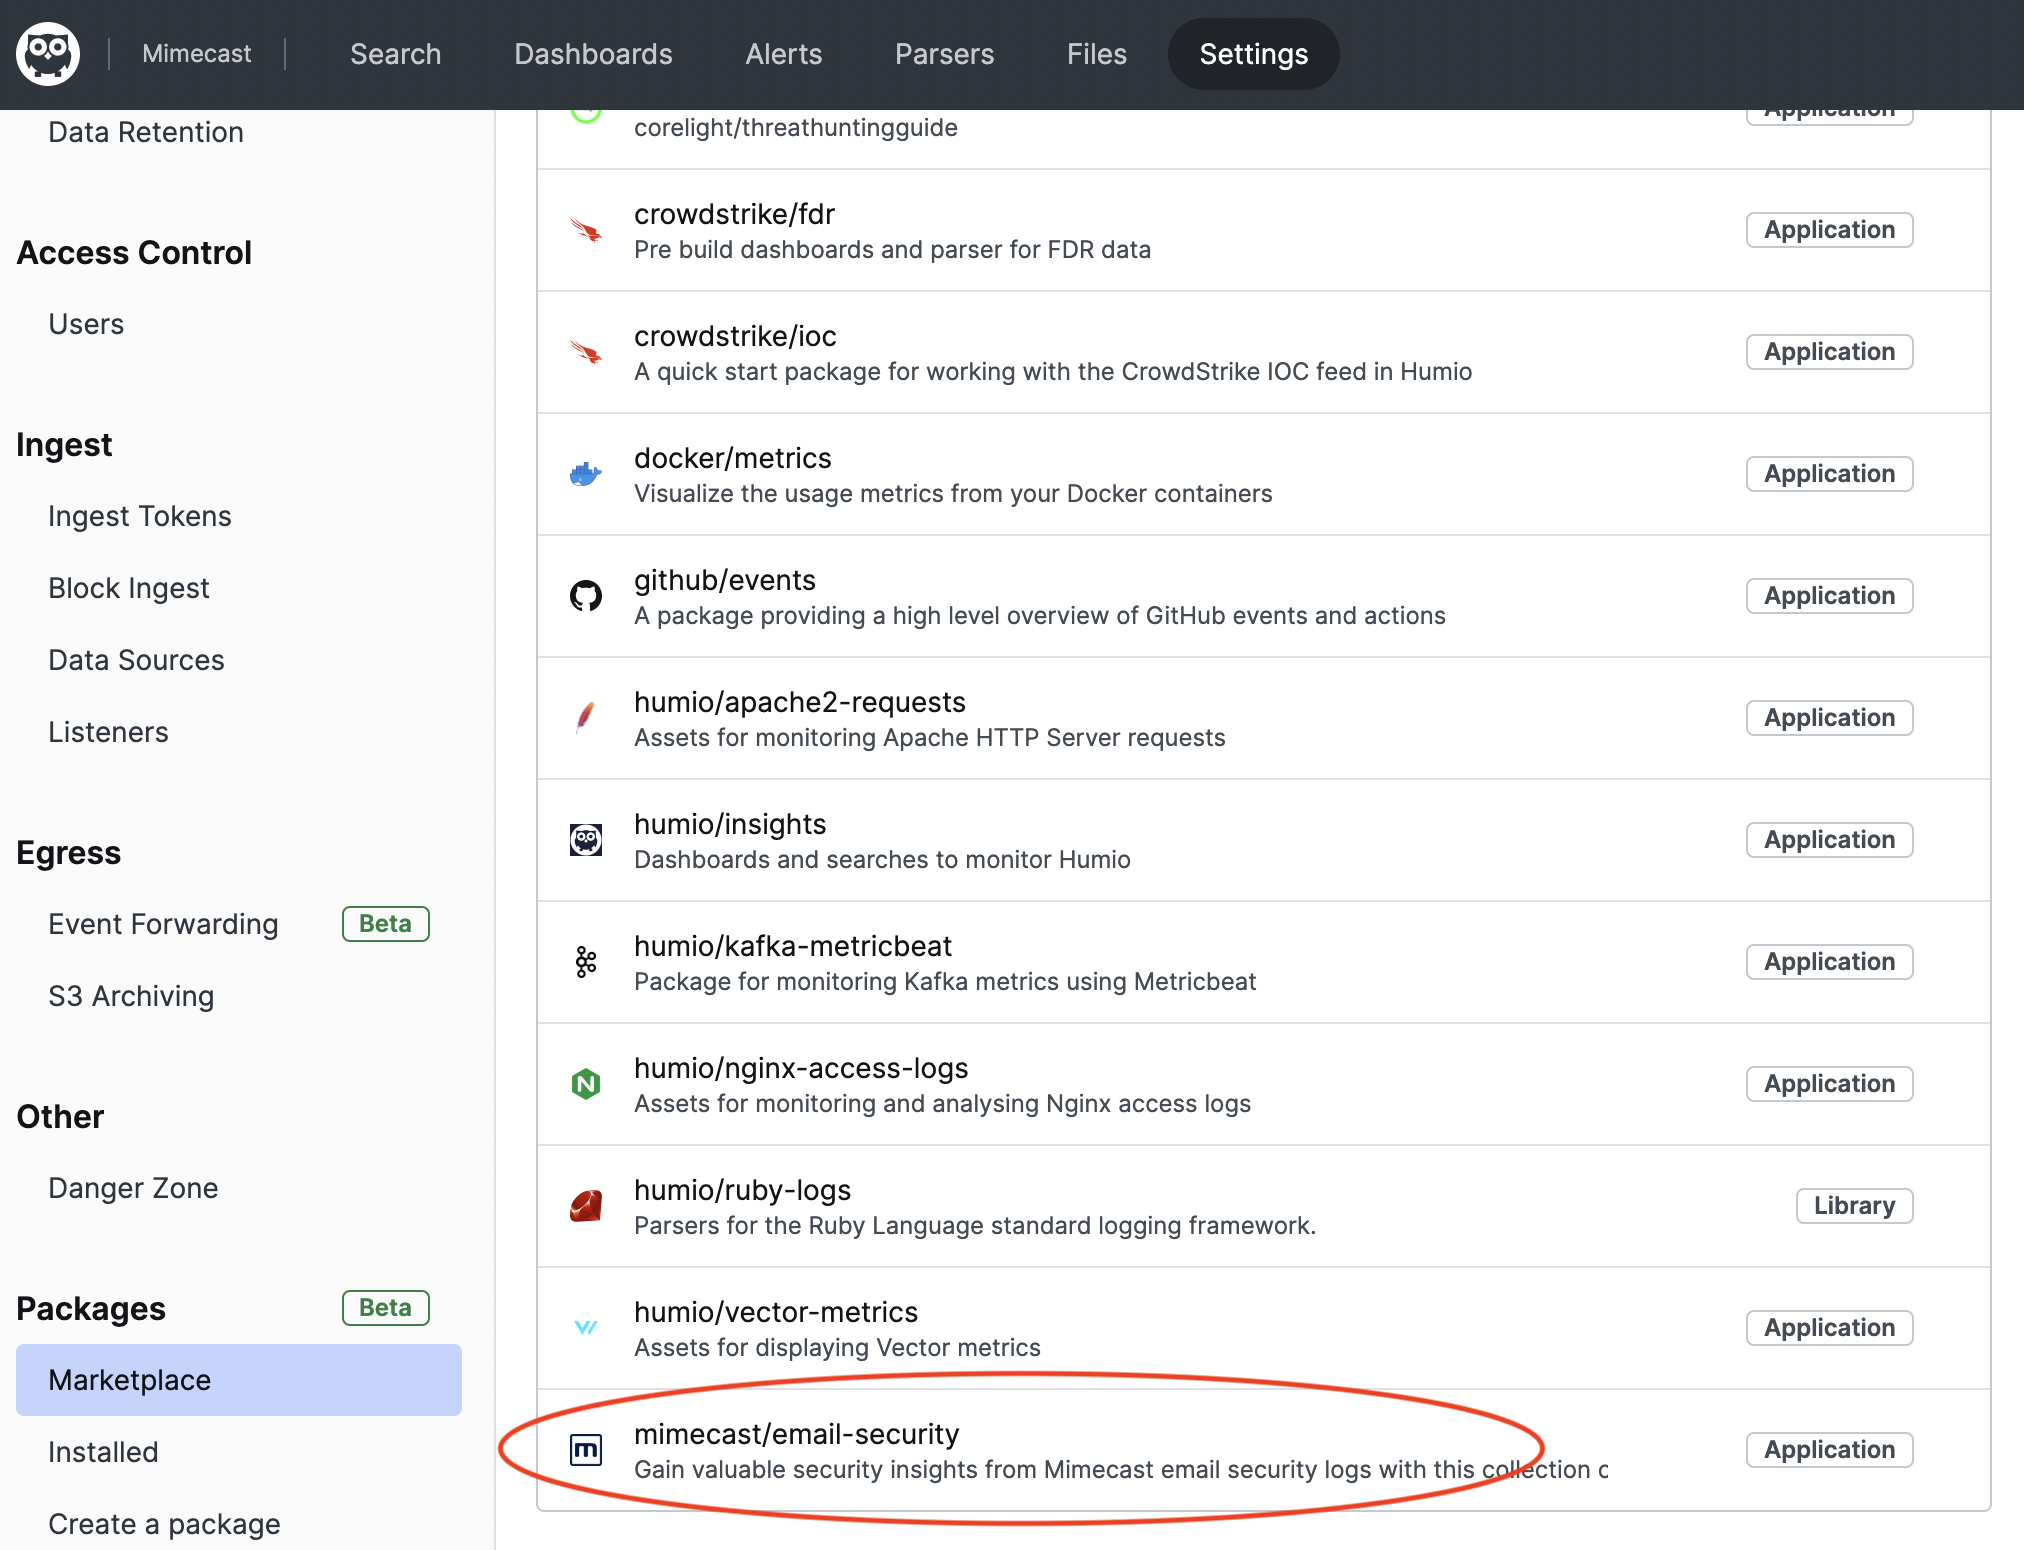Click the Mimecast repository name
Screen dimensions: 2024x1550
[x=197, y=54]
